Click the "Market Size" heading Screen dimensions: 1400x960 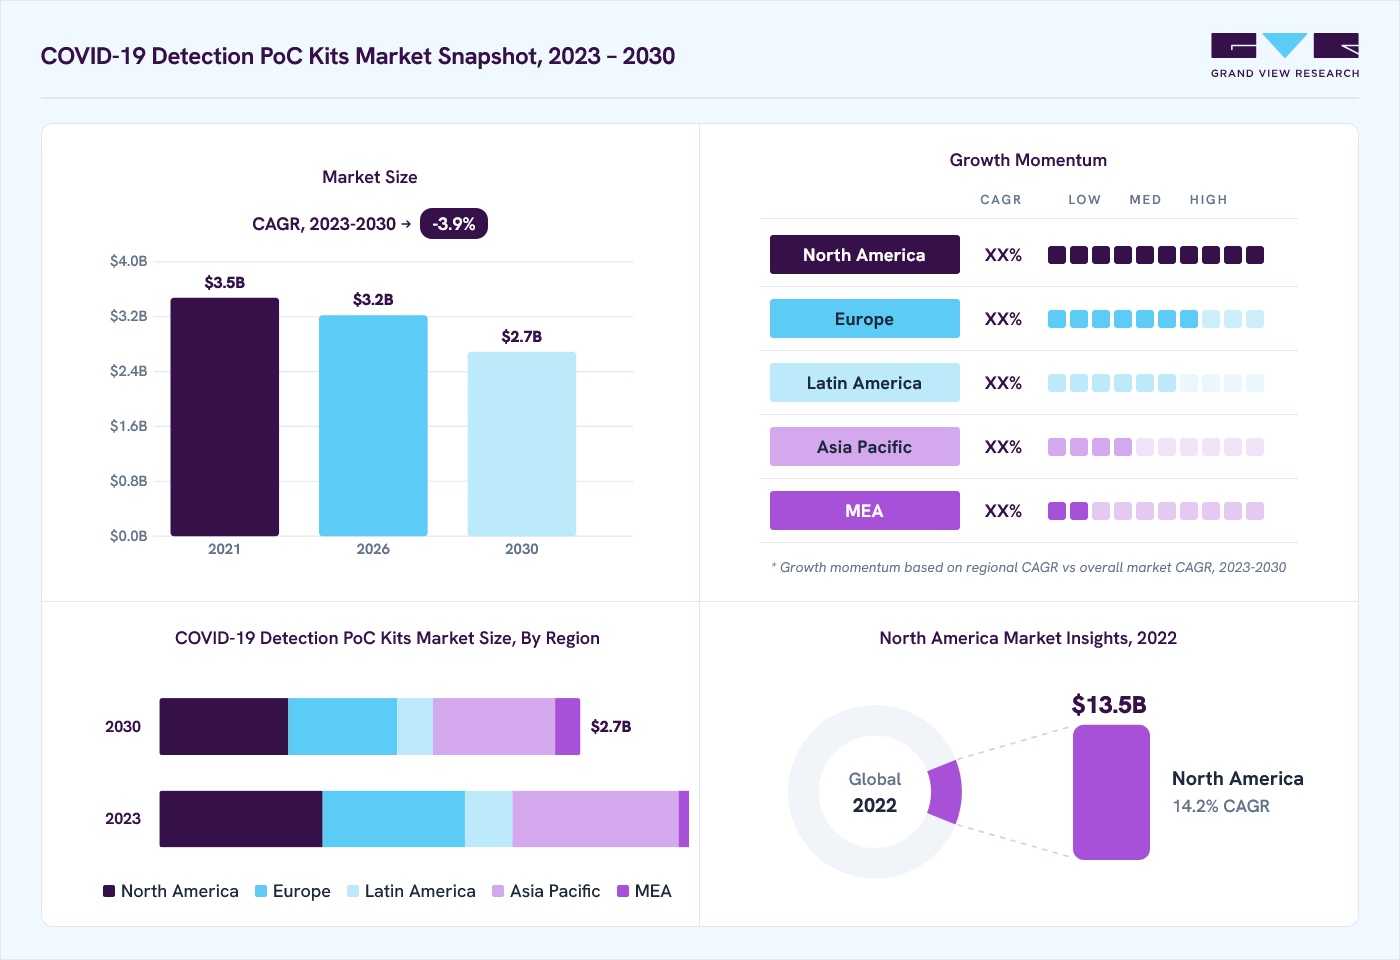370,177
